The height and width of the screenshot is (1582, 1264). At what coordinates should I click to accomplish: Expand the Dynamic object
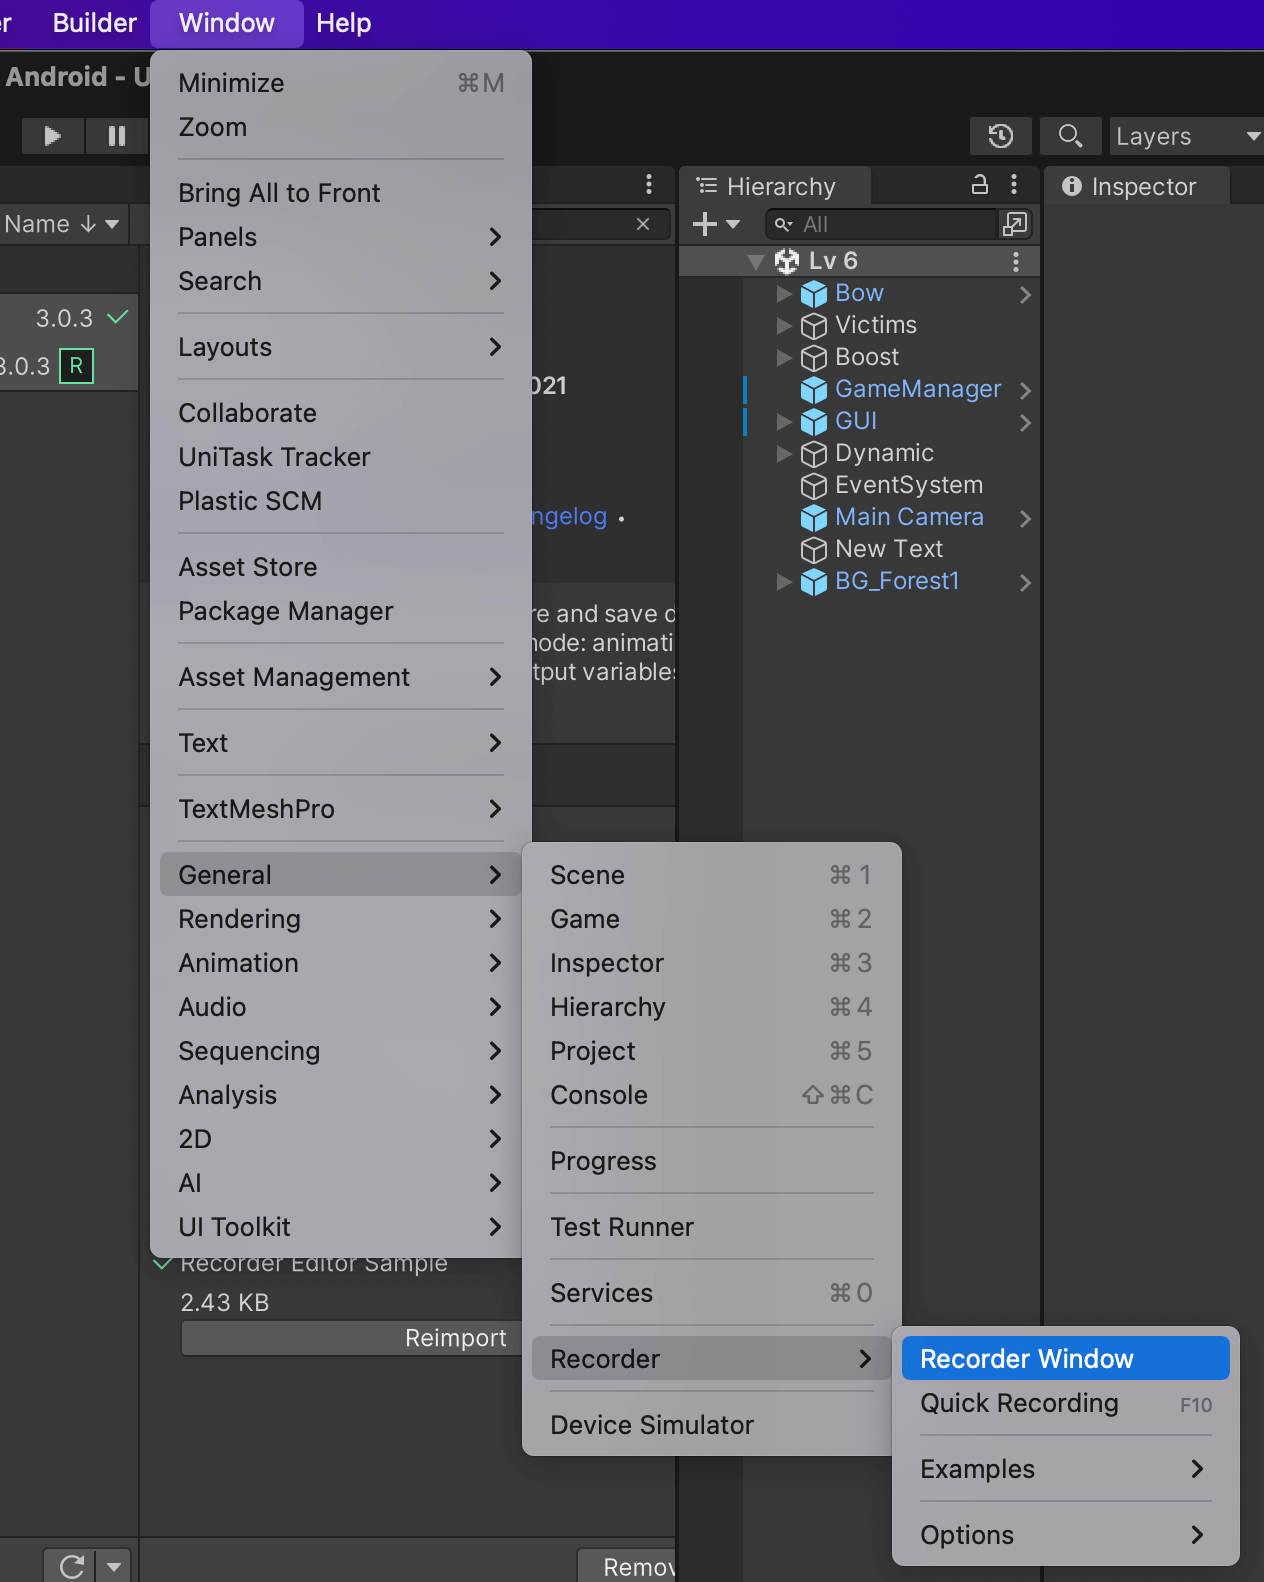784,454
